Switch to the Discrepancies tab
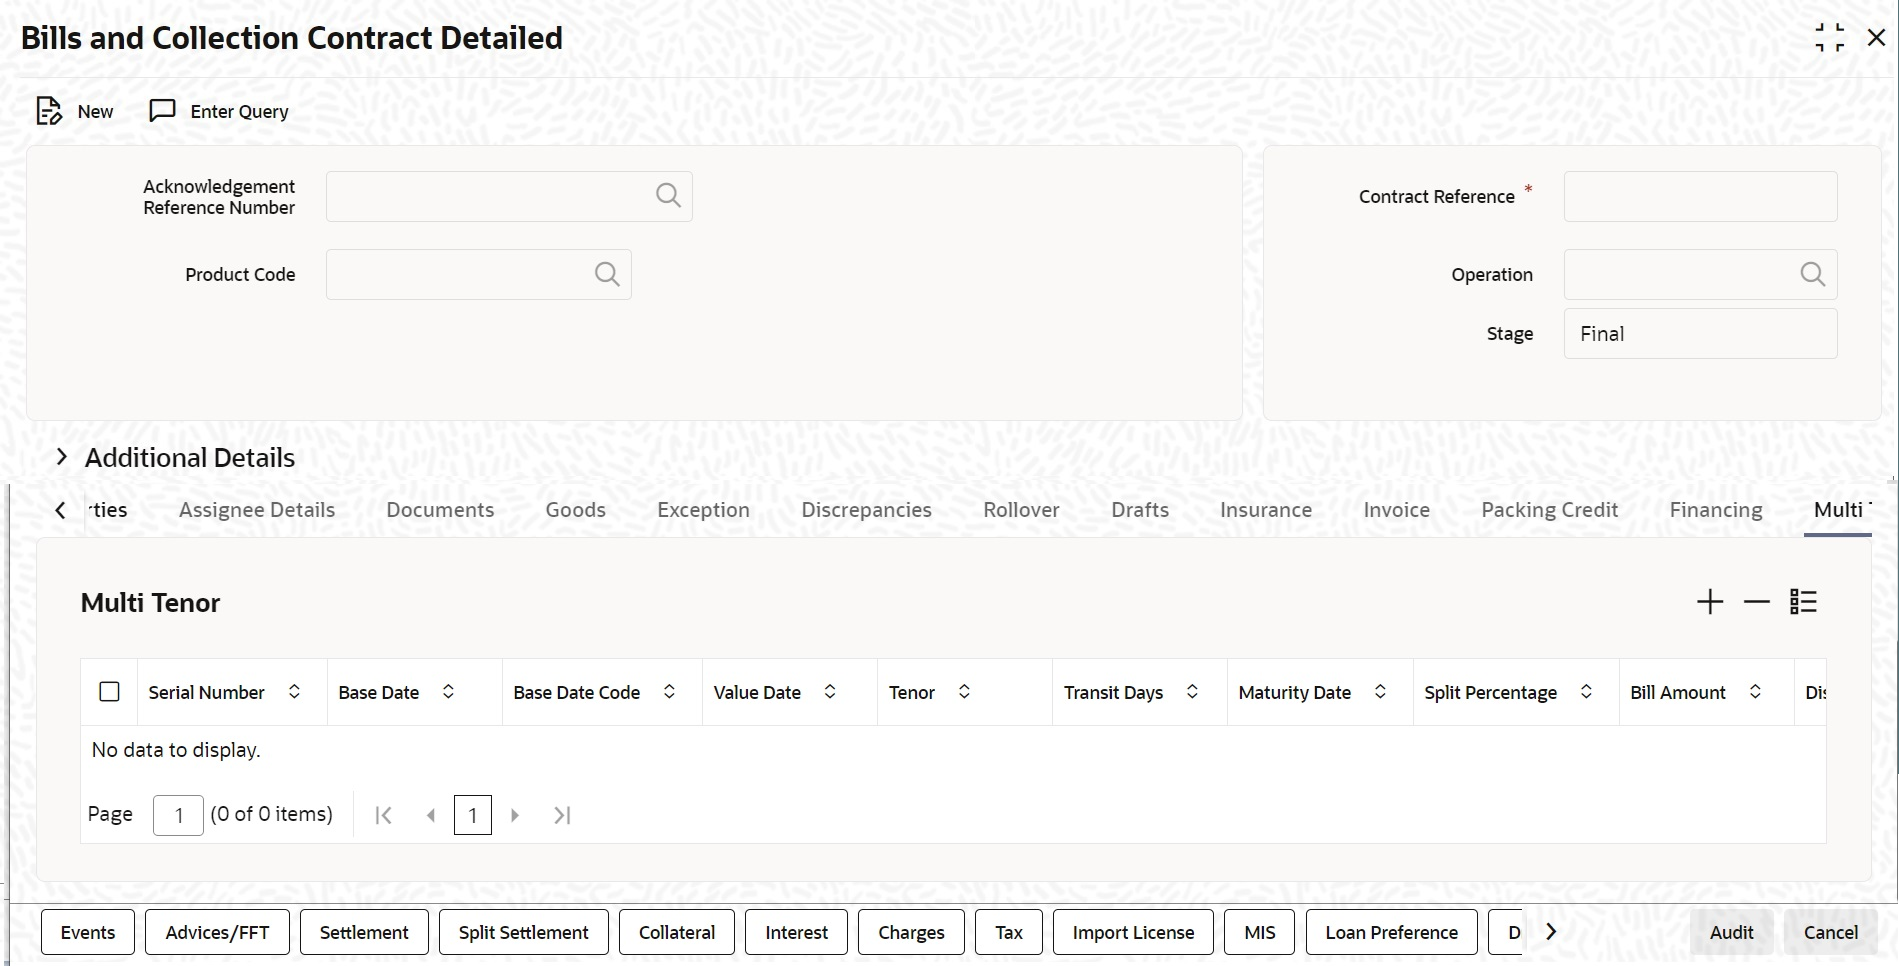The height and width of the screenshot is (966, 1900). pyautogui.click(x=866, y=510)
